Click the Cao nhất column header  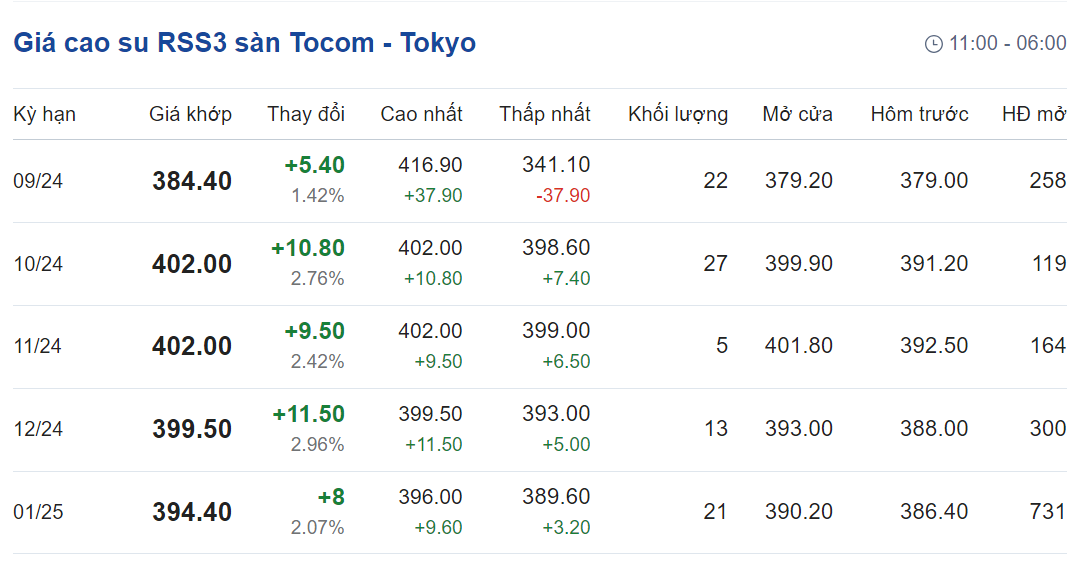click(421, 114)
